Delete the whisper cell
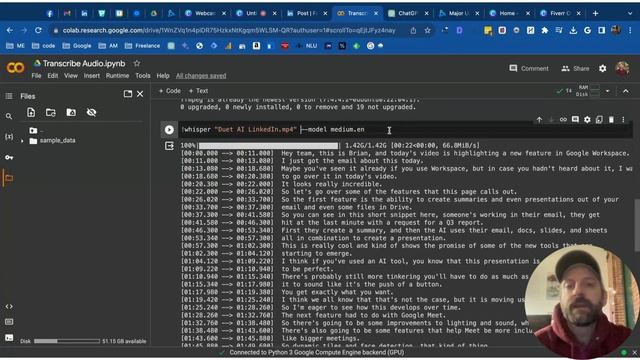This screenshot has width=640, height=360. (611, 120)
